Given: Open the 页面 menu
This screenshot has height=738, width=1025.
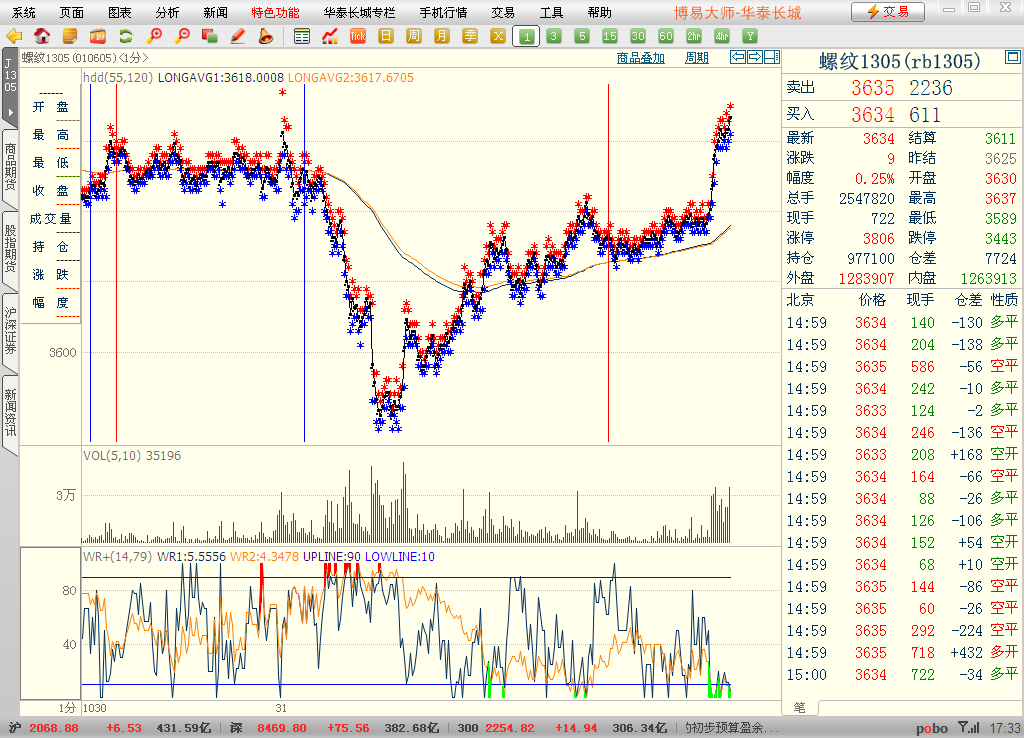Looking at the screenshot, I should tap(71, 12).
